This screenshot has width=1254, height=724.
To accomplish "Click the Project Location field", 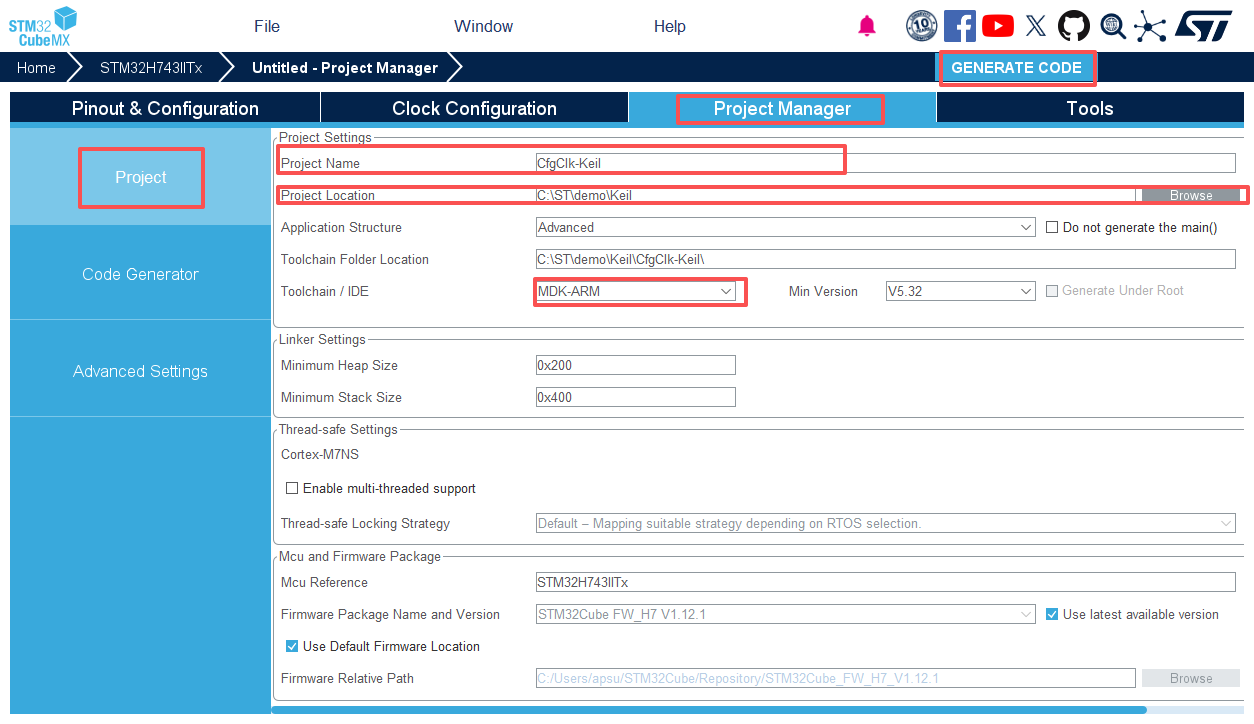I will click(x=836, y=195).
